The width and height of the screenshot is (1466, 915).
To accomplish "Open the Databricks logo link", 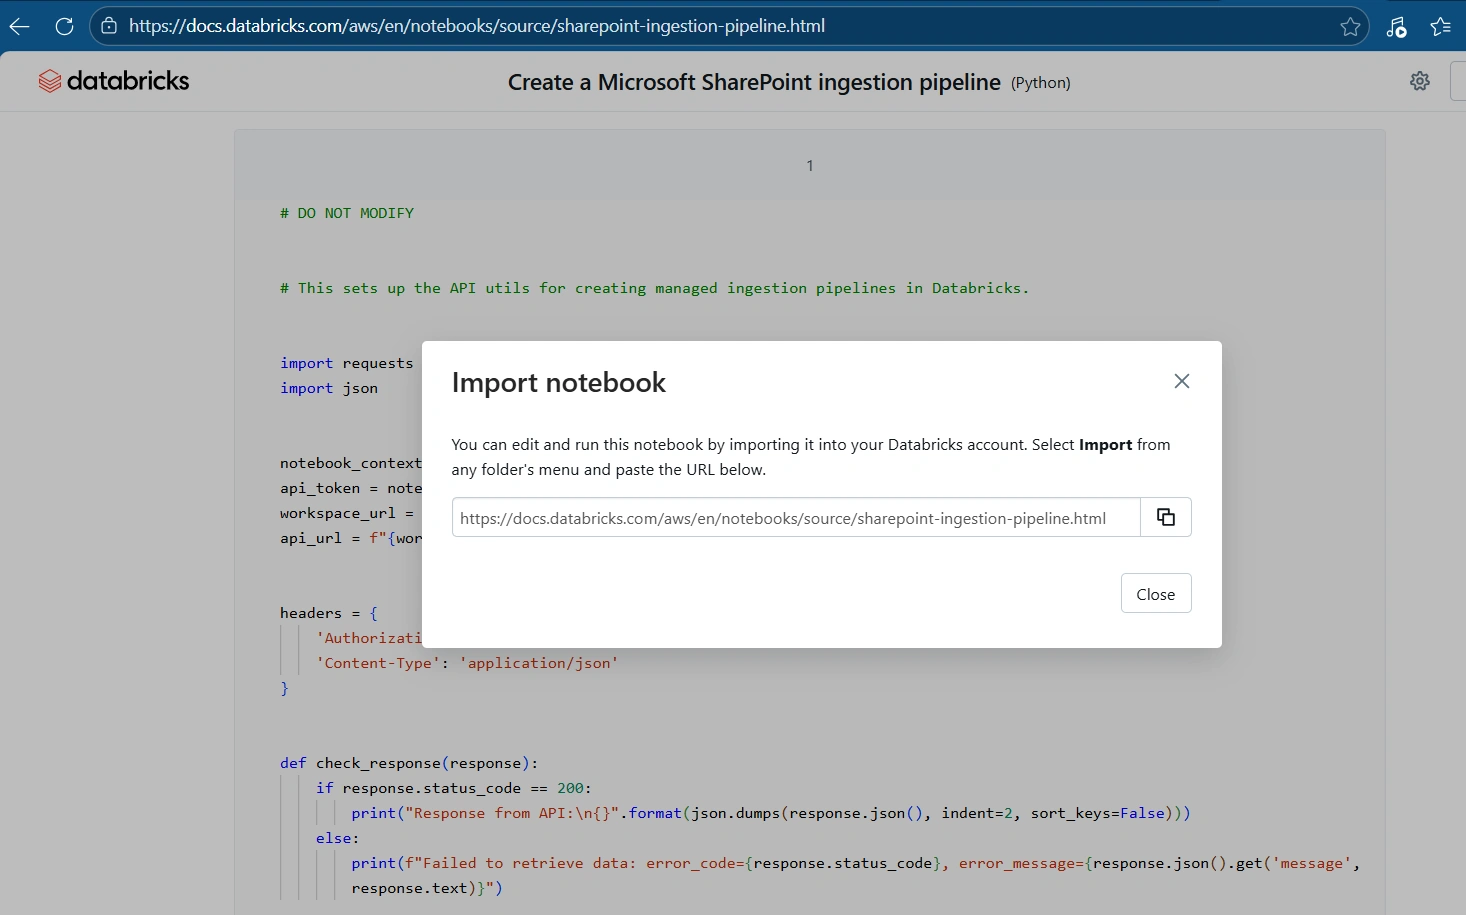I will click(113, 81).
